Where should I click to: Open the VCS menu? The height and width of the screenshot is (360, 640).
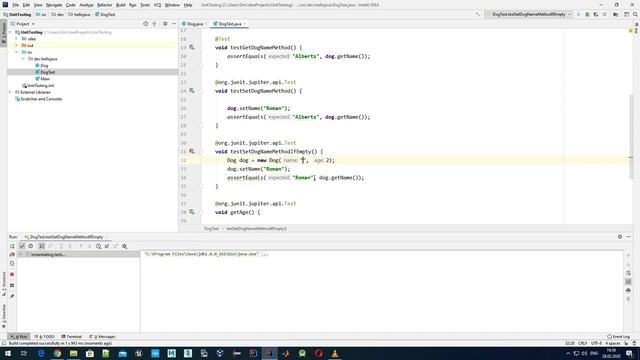tap(158, 5)
